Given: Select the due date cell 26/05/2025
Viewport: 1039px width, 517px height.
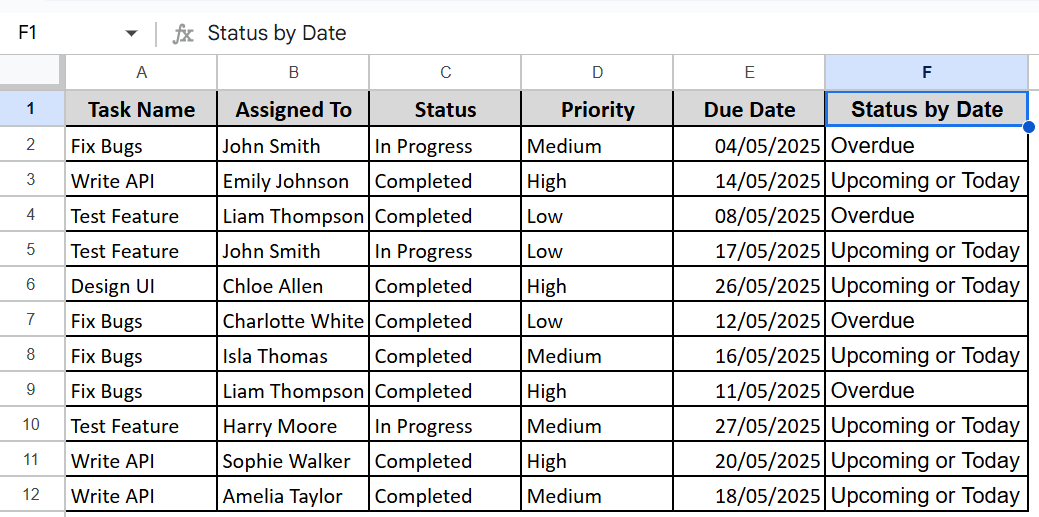Looking at the screenshot, I should (749, 286).
